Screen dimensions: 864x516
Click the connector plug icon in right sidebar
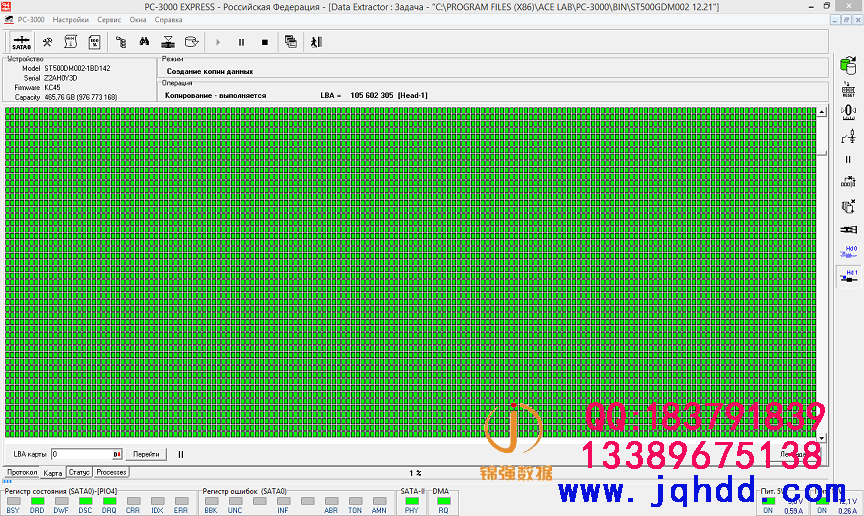tap(848, 229)
